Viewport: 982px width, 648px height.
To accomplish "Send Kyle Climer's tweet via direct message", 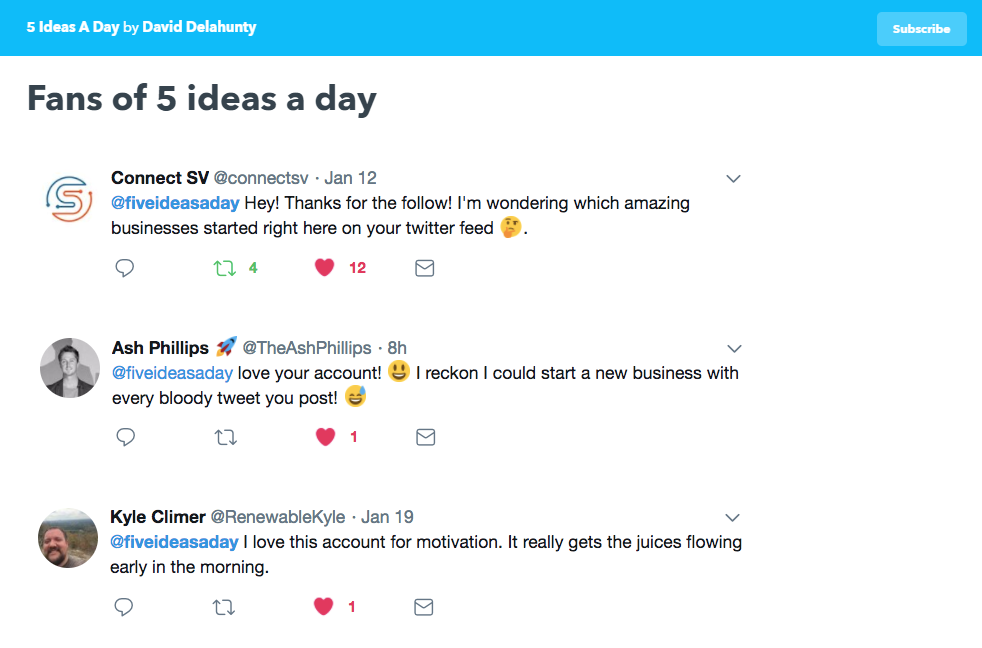I will click(x=423, y=606).
